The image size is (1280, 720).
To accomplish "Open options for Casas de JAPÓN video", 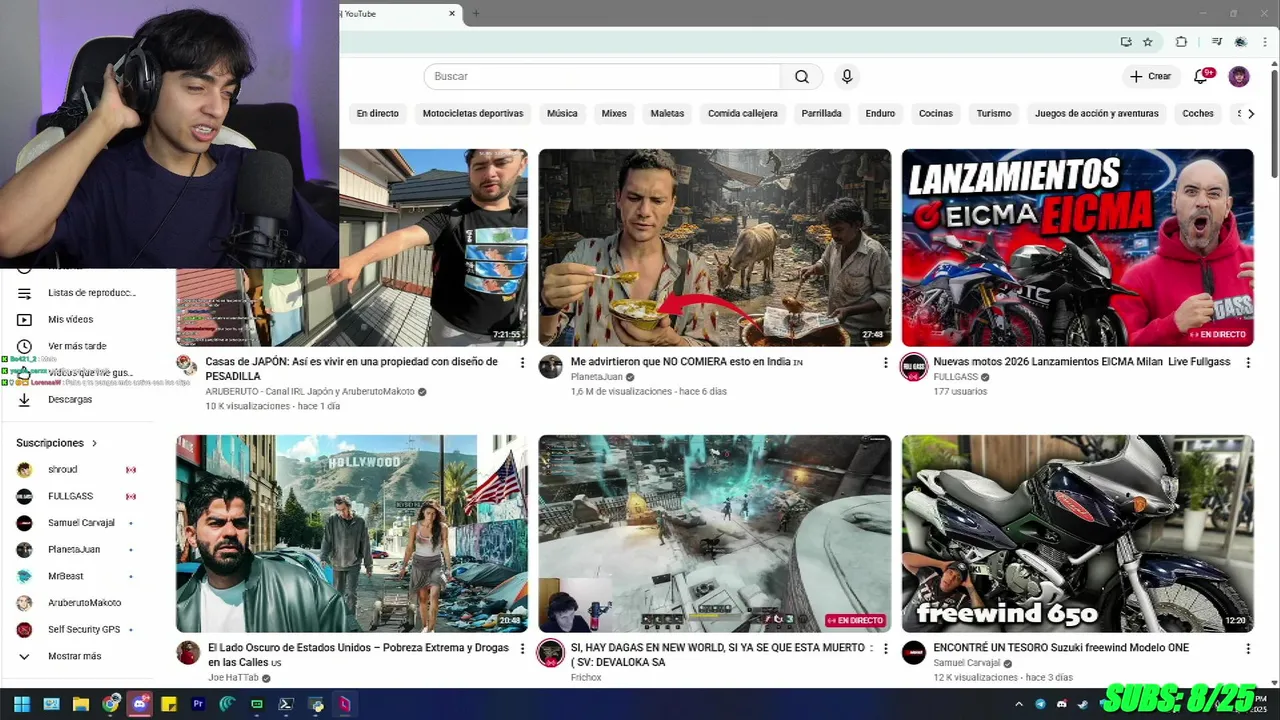I will point(522,363).
